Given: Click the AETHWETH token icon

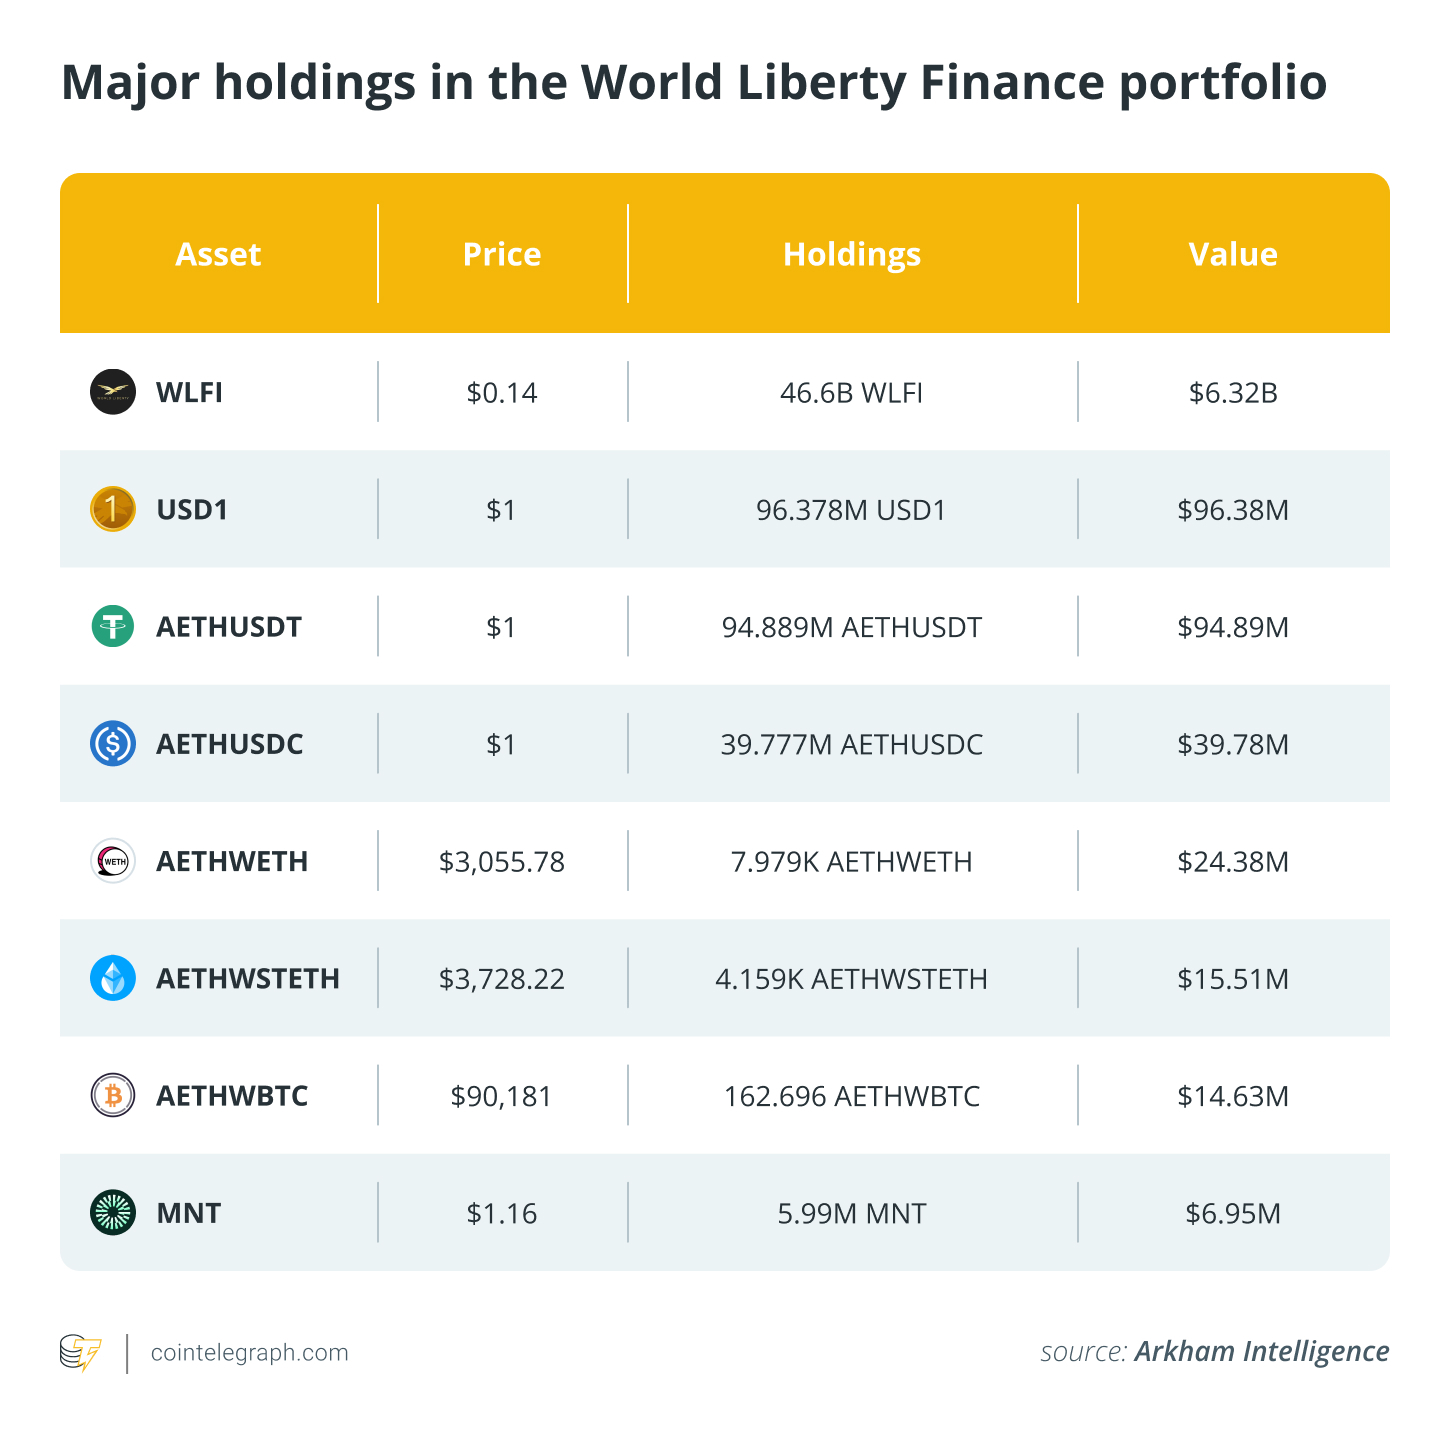Looking at the screenshot, I should 113,861.
